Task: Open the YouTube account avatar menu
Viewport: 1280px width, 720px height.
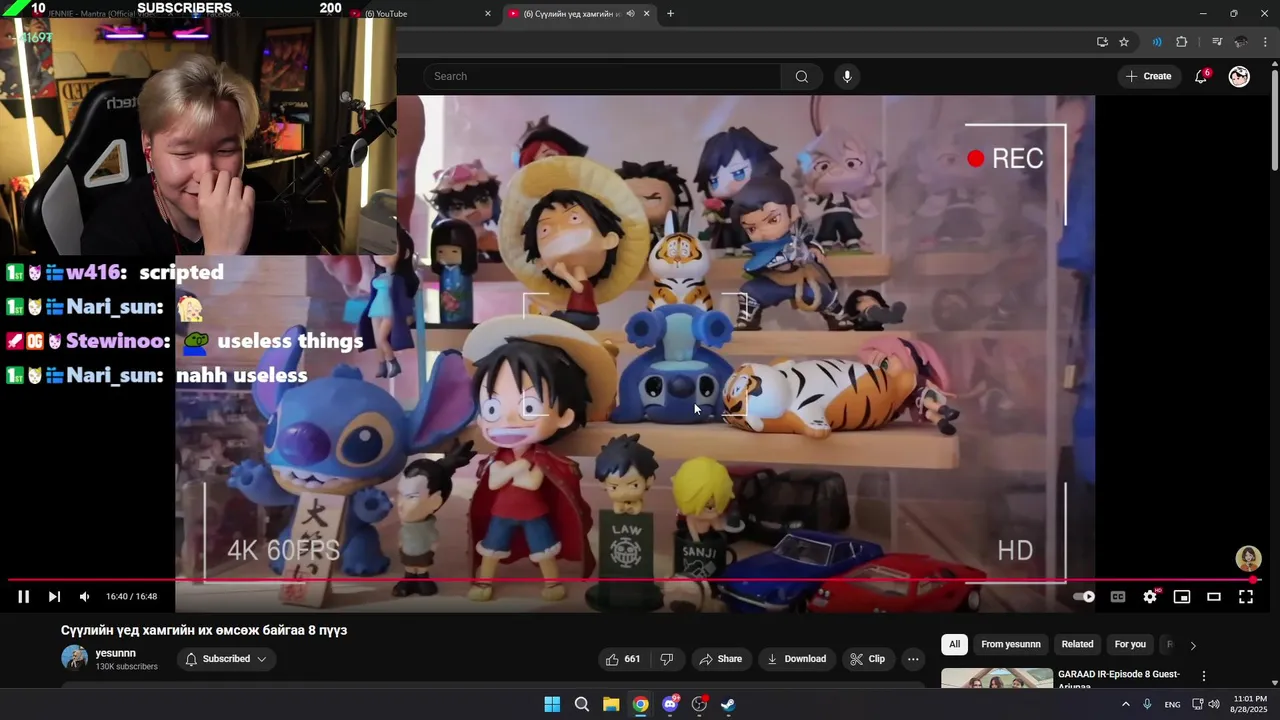Action: (x=1239, y=76)
